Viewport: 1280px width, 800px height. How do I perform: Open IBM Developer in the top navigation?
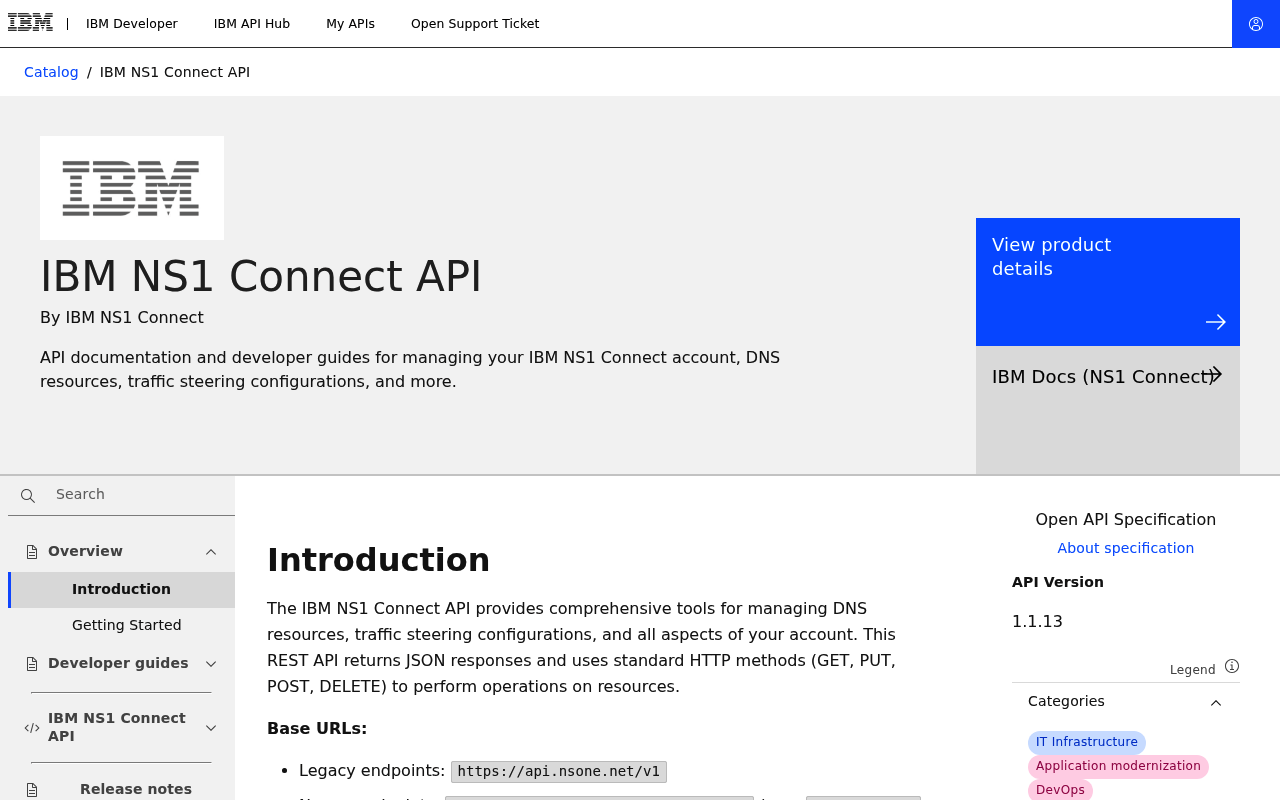tap(132, 24)
